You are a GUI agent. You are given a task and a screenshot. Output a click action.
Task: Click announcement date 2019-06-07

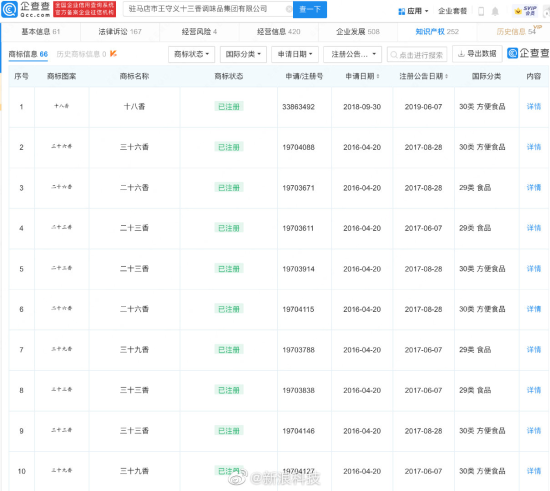[423, 107]
